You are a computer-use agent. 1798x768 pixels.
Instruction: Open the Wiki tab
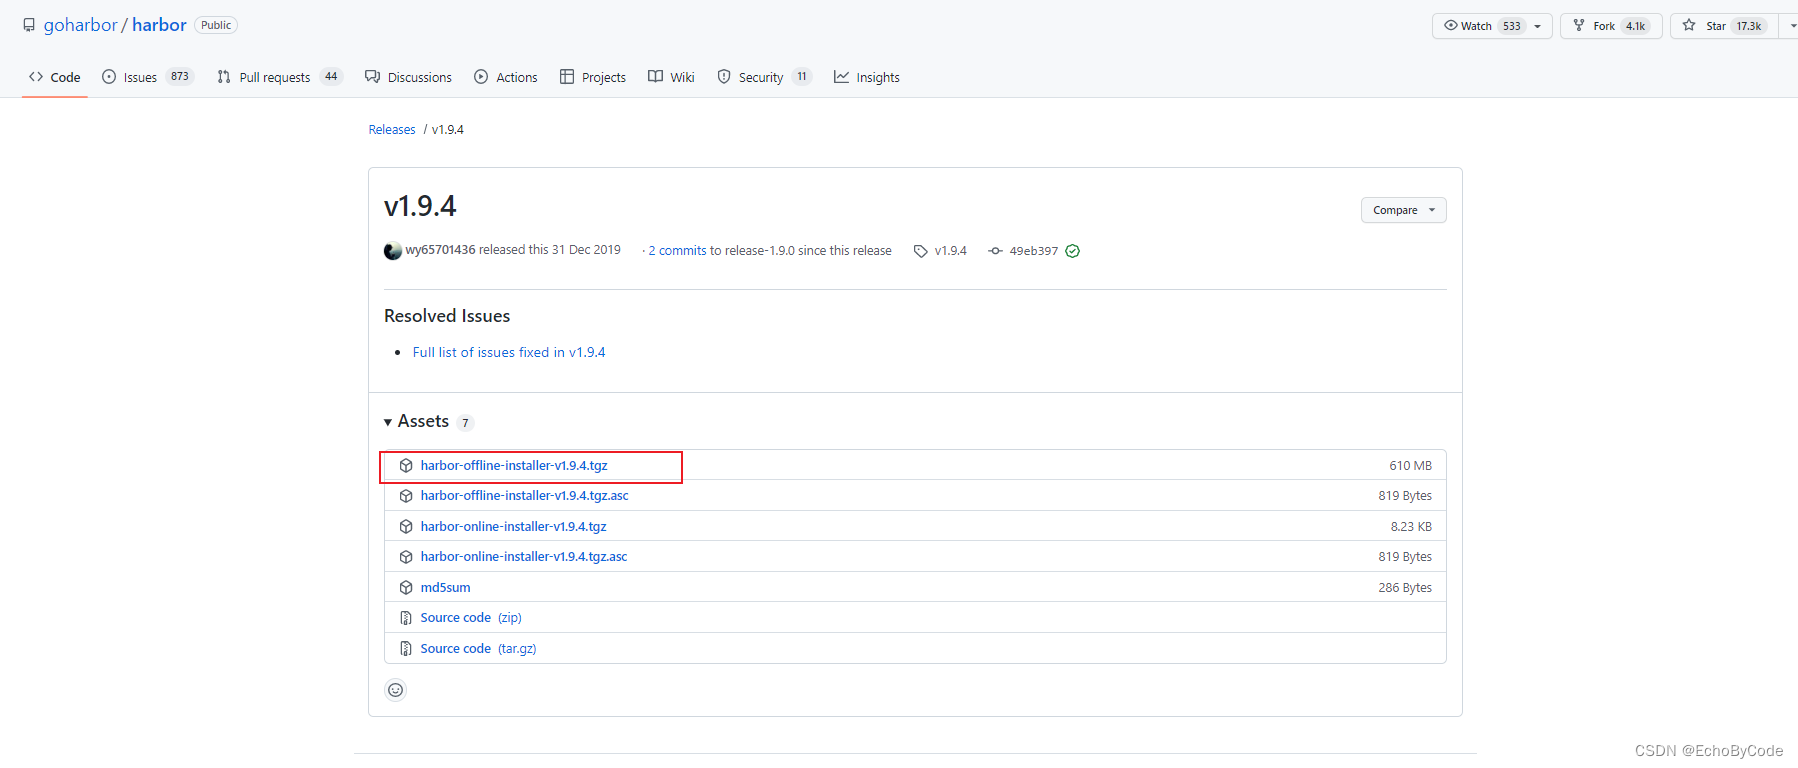coord(671,77)
